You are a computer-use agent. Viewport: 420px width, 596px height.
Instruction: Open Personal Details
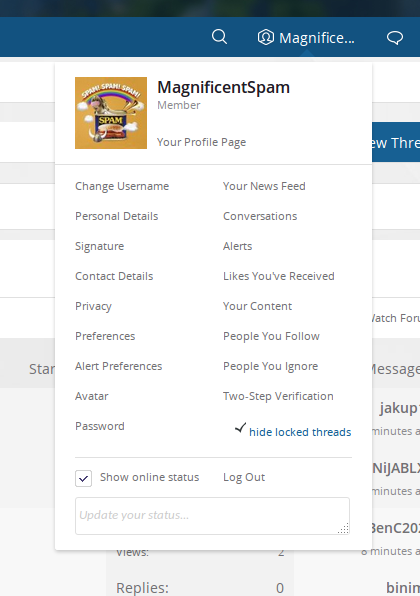point(117,216)
